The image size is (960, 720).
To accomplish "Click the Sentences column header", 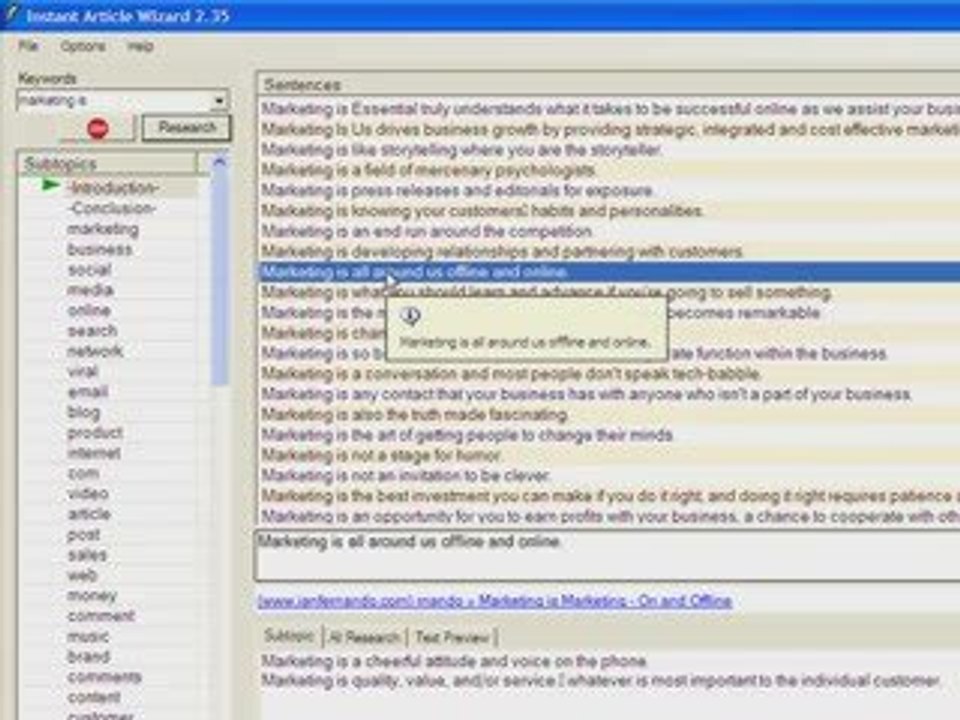I will point(609,84).
